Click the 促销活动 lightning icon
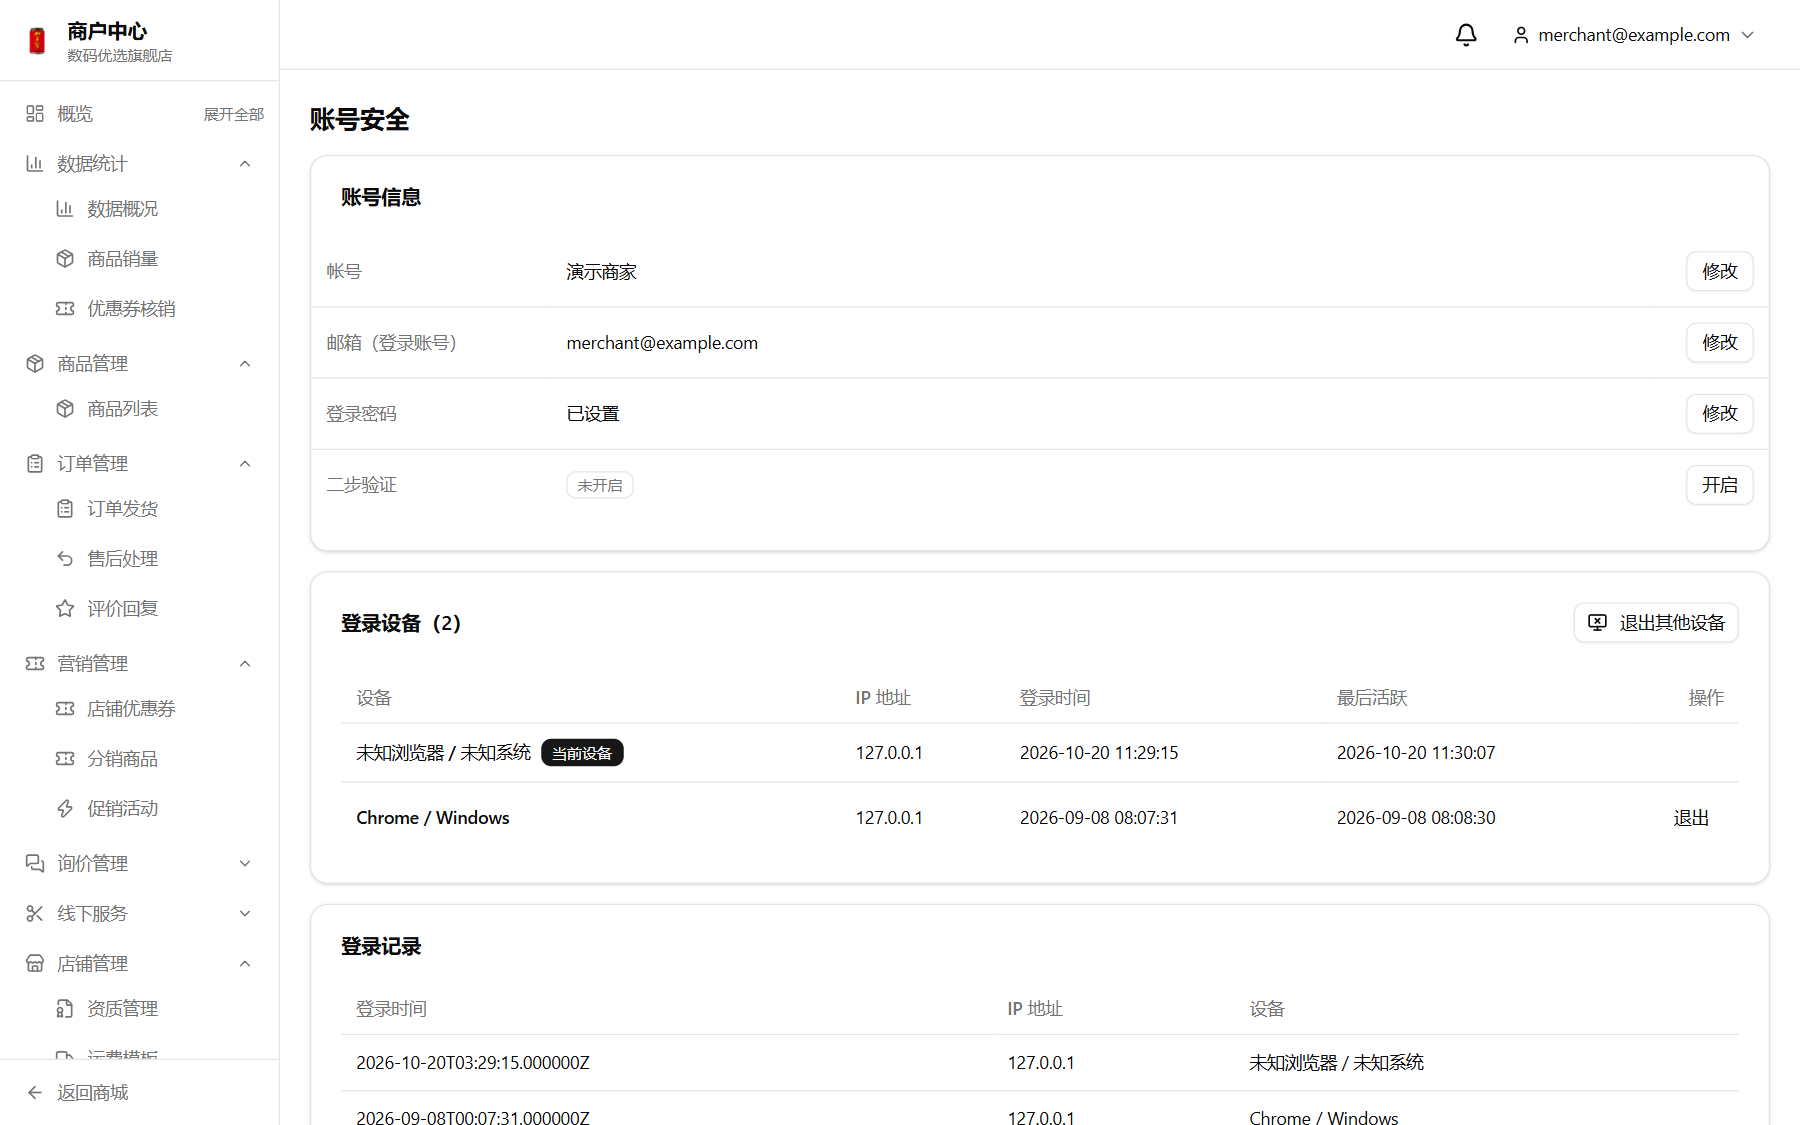Screen dimensions: 1800x1125 coord(65,809)
